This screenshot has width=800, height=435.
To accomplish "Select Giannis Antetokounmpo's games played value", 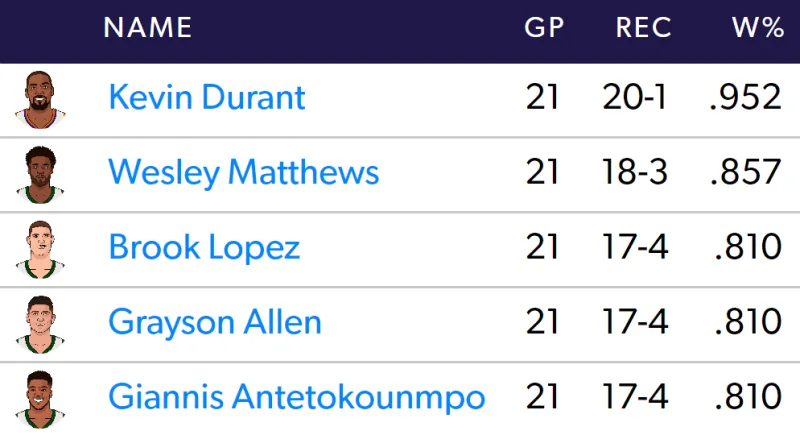I will [x=542, y=397].
